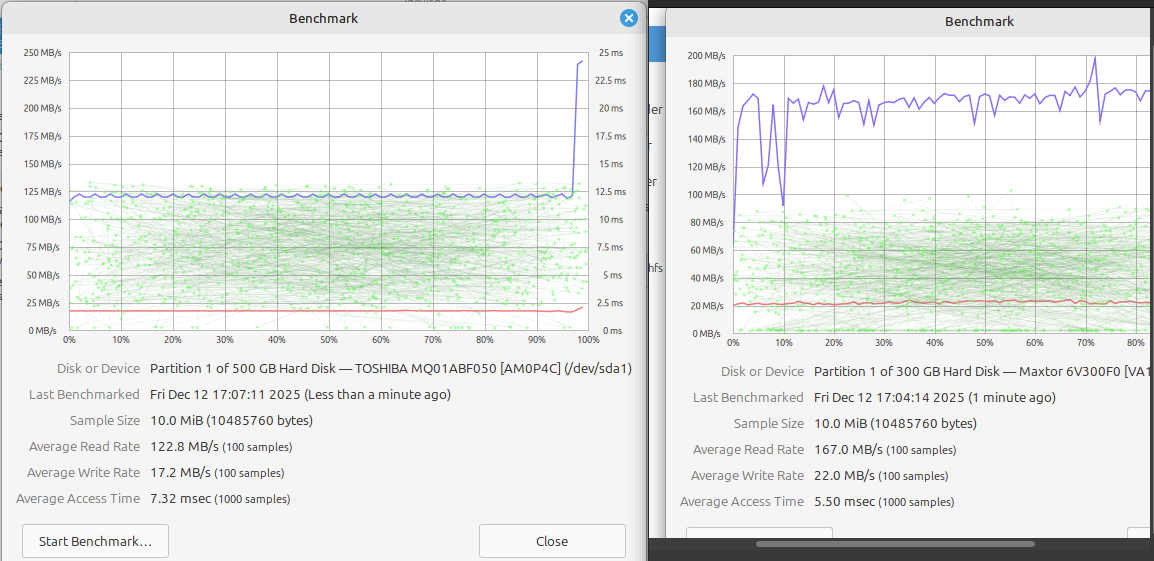1154x561 pixels.
Task: Click the Start Benchmark… button
Action: tap(96, 541)
